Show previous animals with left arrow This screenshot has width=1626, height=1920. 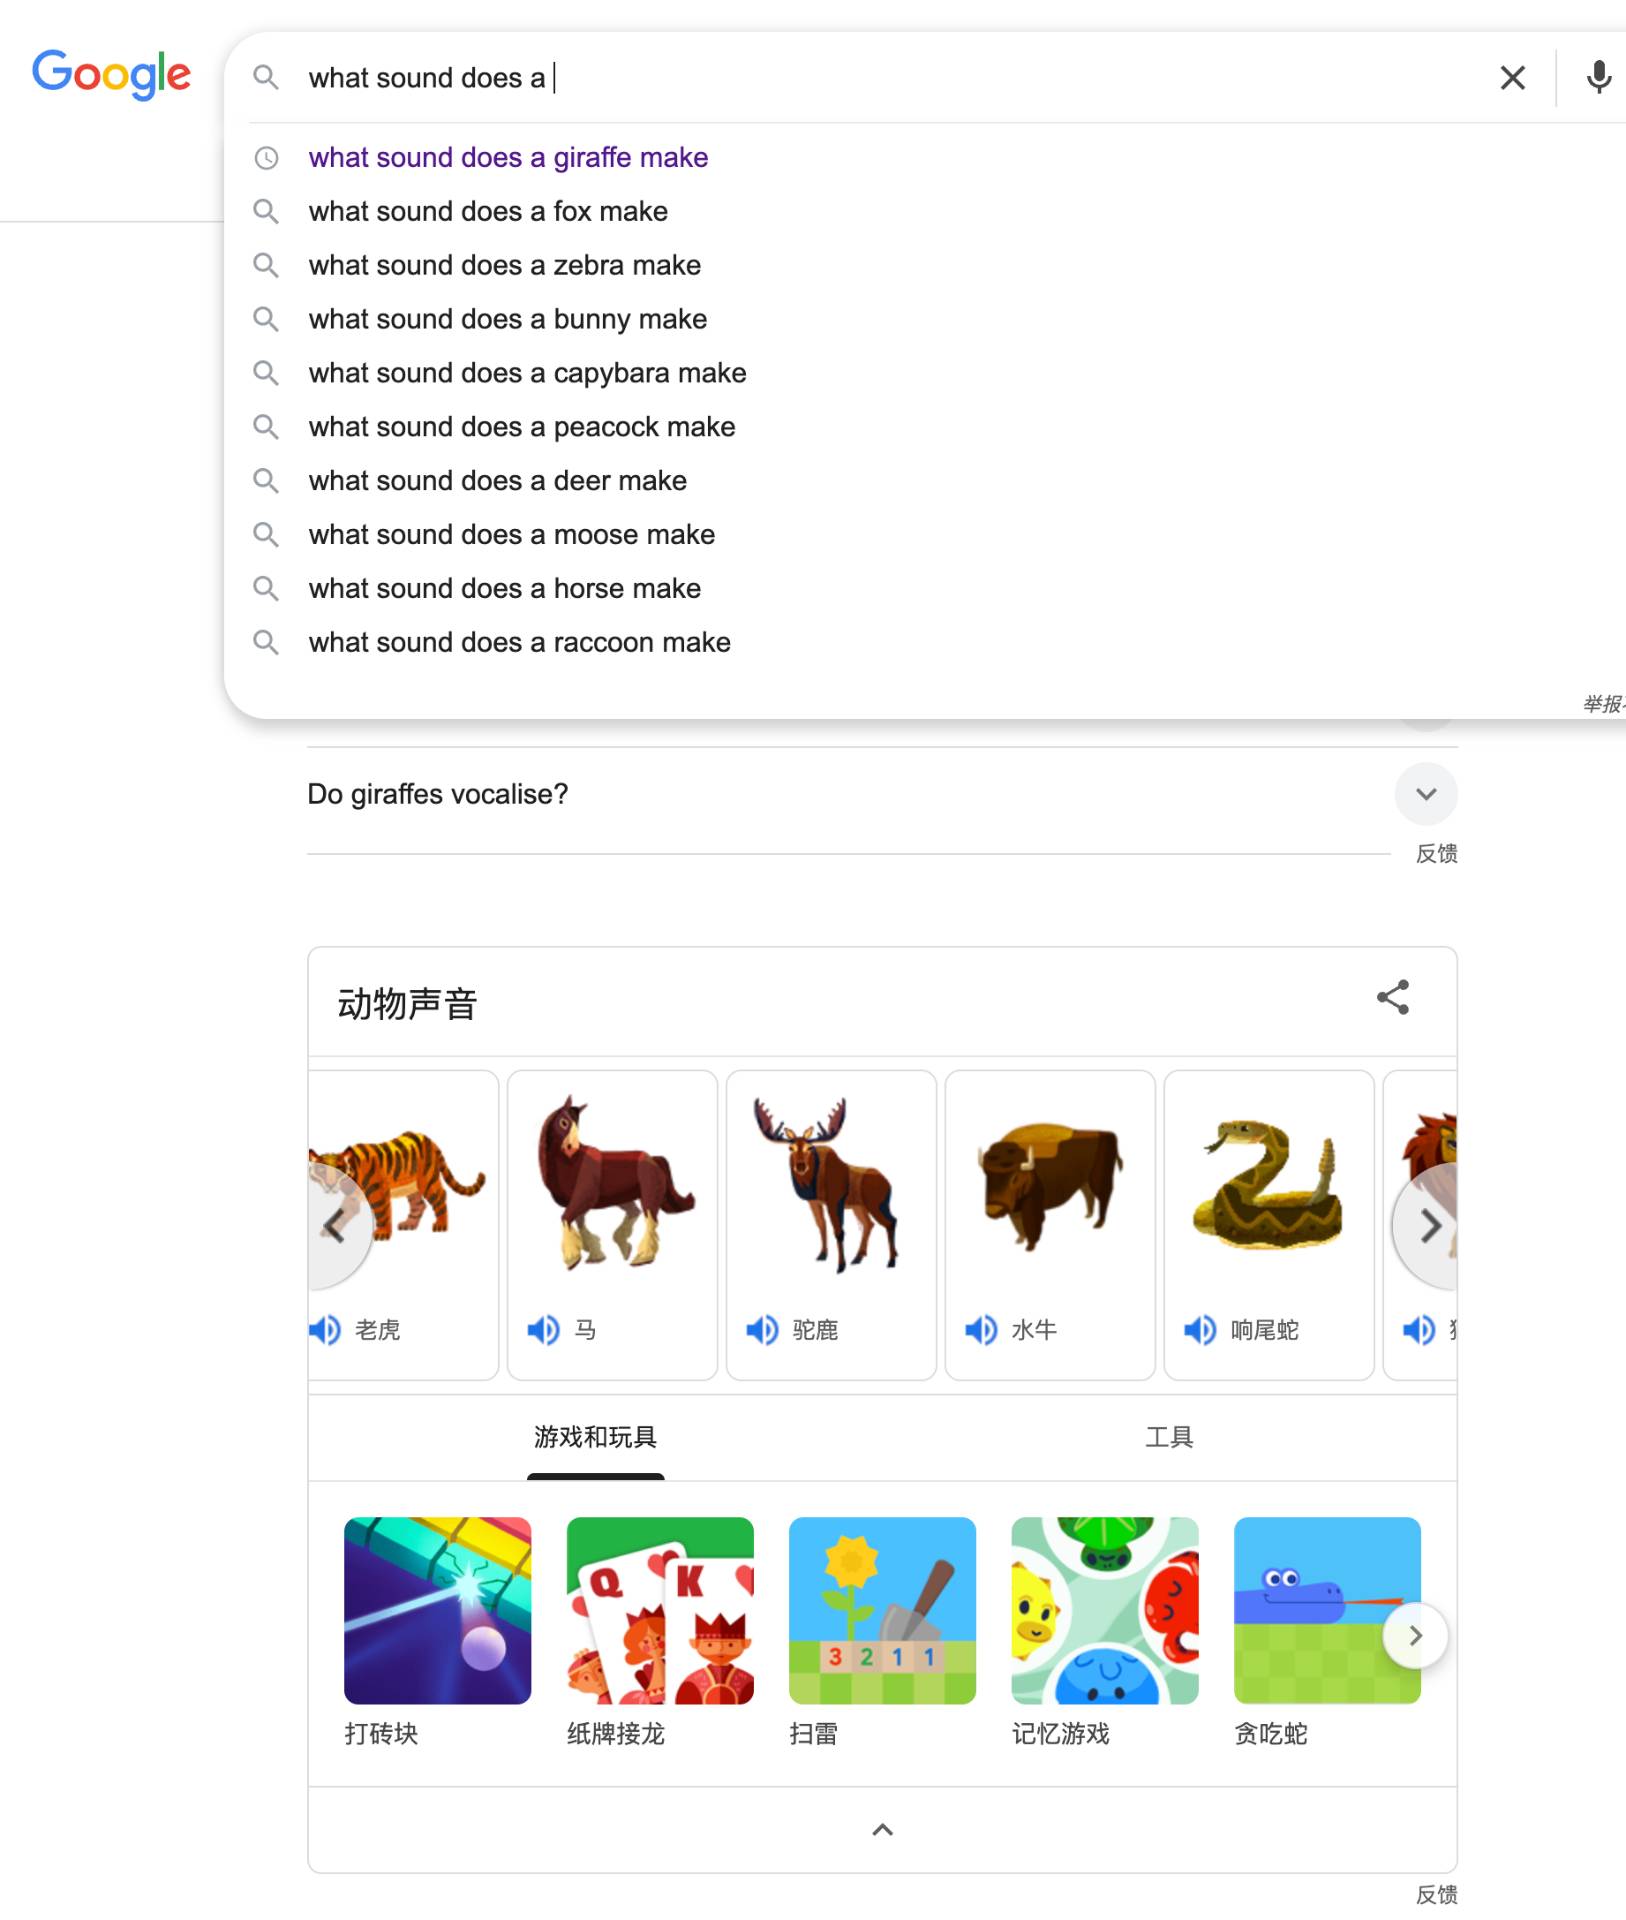pyautogui.click(x=335, y=1226)
